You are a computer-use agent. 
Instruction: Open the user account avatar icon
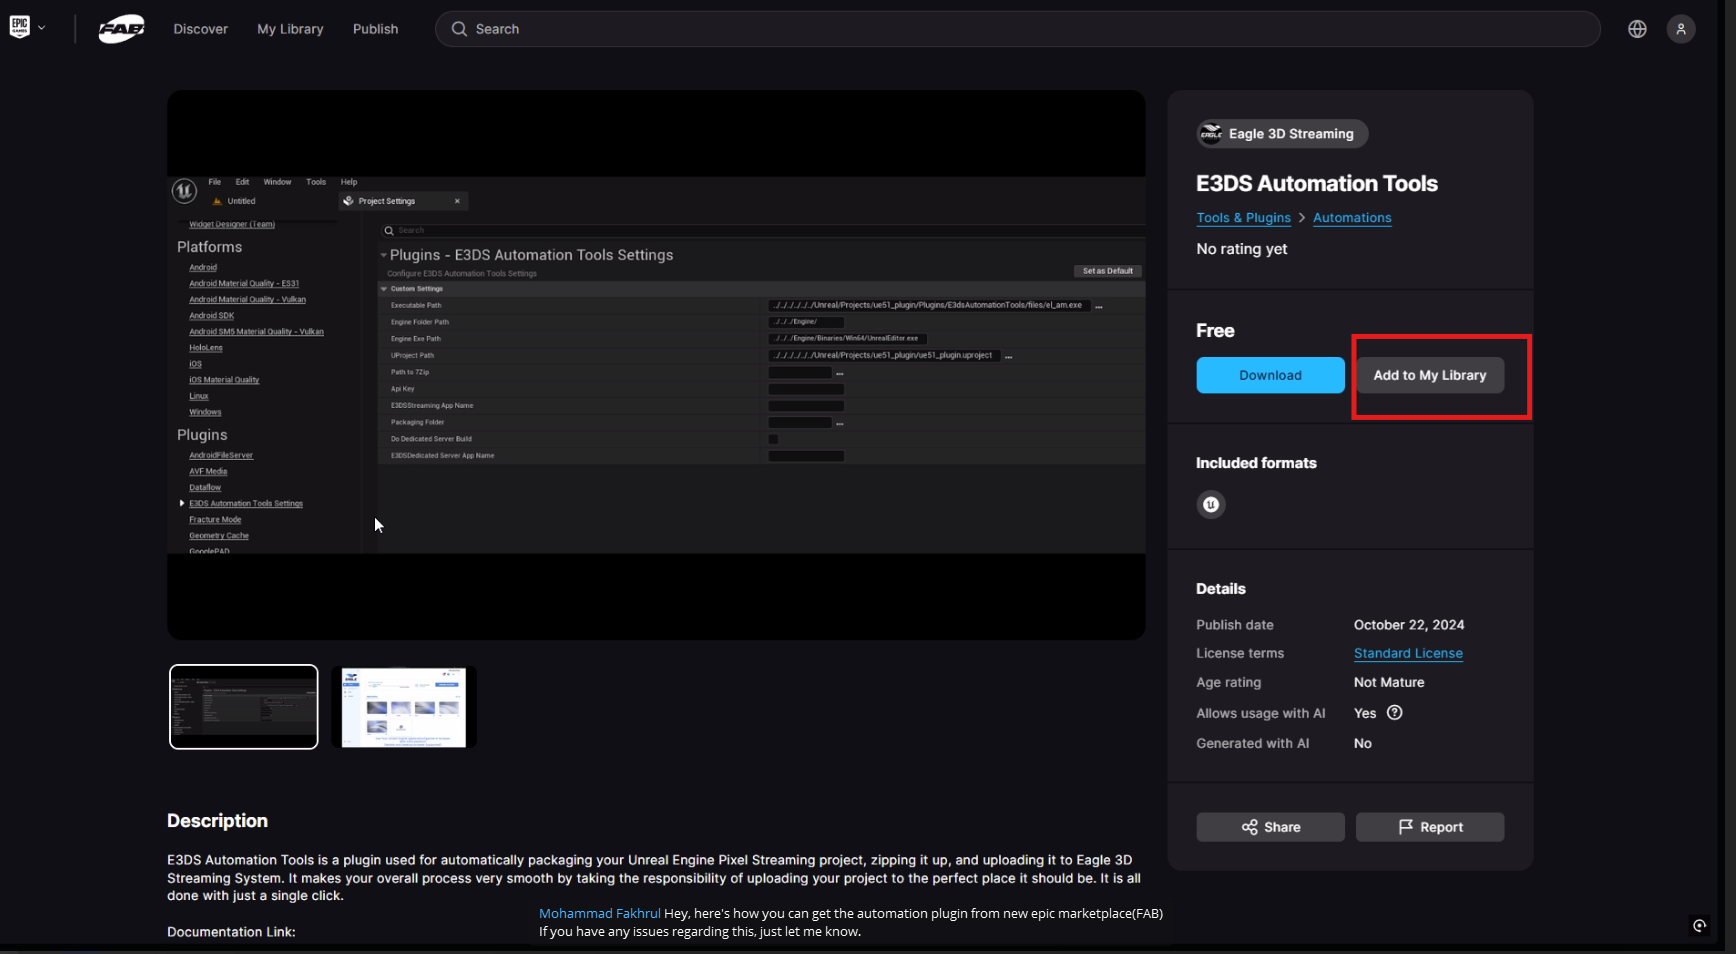tap(1681, 29)
